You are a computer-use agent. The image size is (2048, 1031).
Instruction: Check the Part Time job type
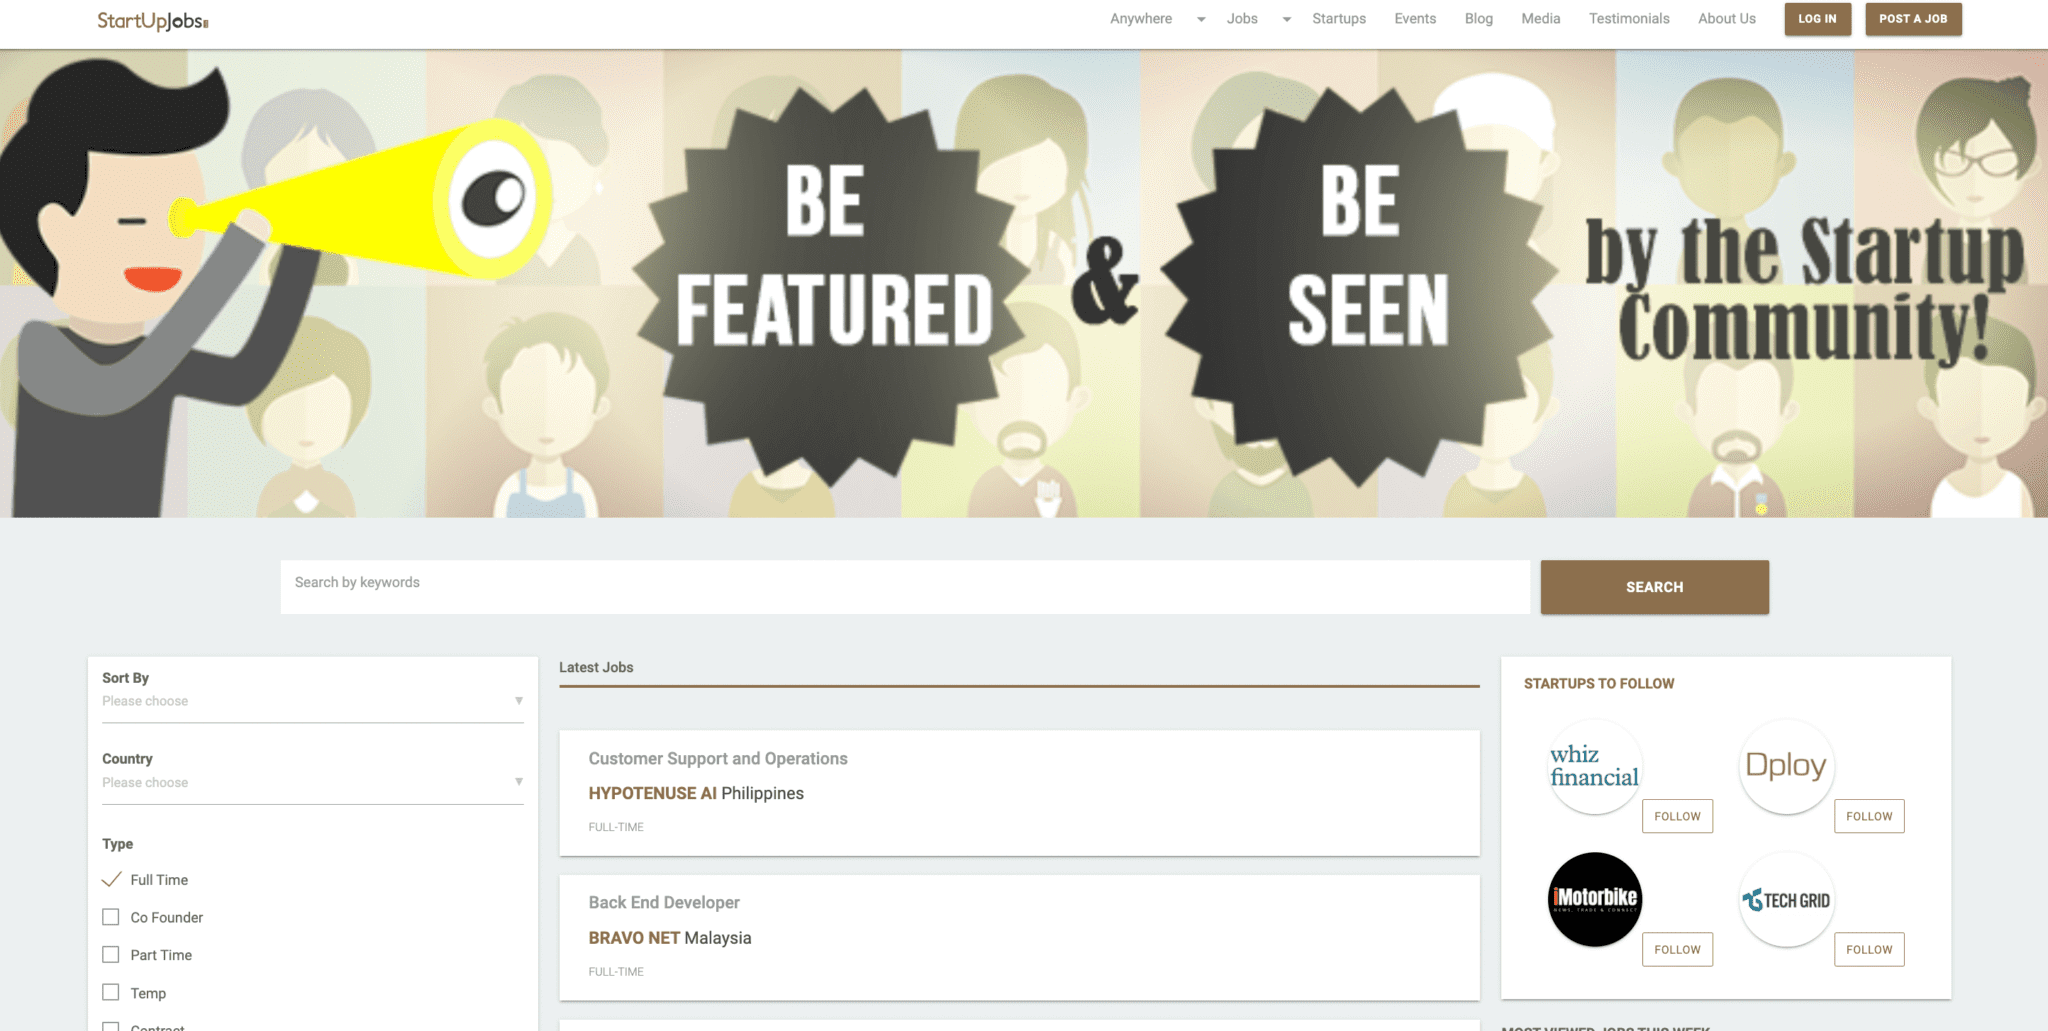[110, 954]
